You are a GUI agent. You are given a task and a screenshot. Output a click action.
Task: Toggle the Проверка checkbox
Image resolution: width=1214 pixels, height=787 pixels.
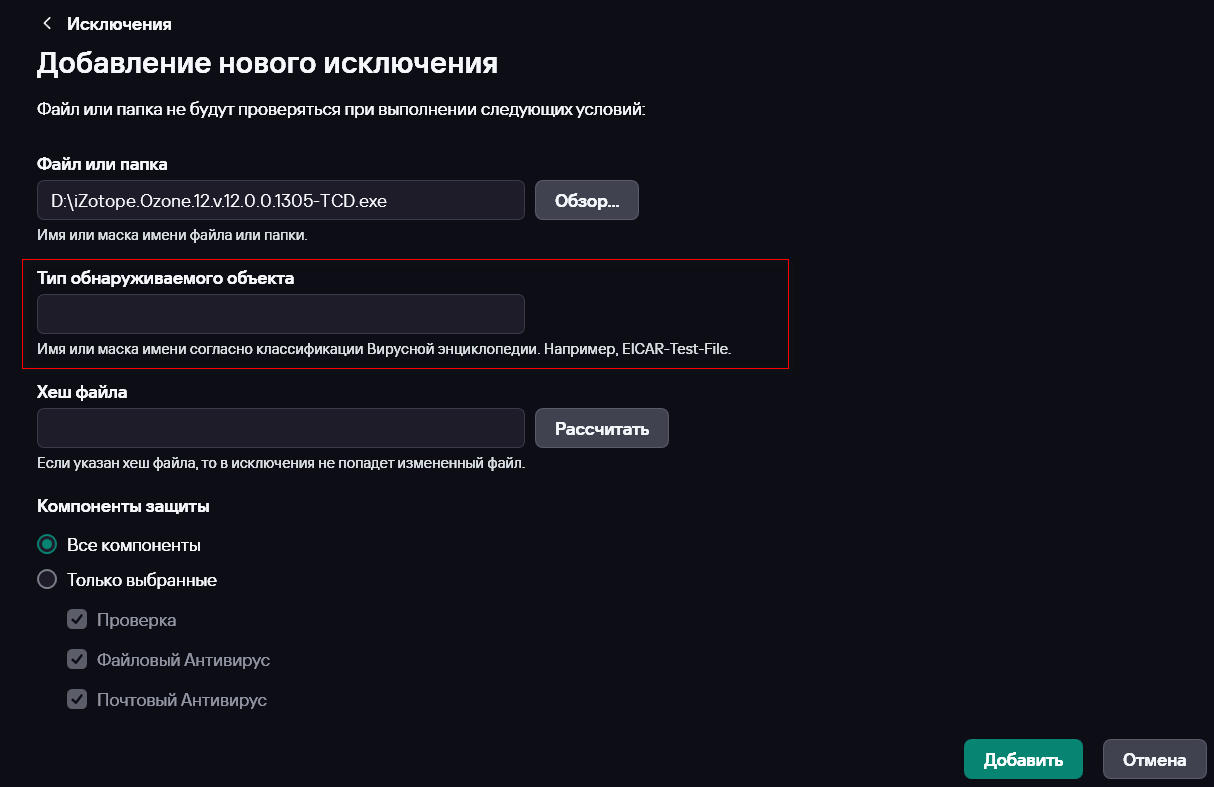click(x=77, y=620)
